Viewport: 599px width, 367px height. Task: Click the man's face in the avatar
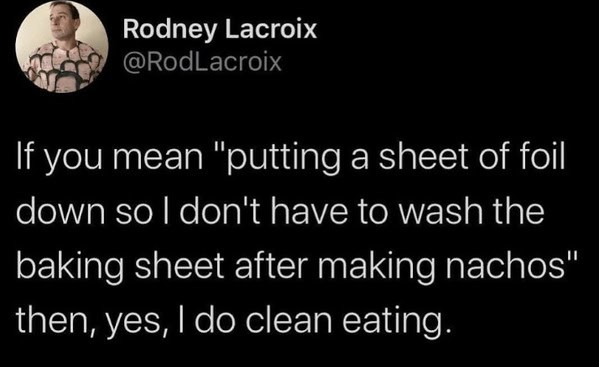point(62,22)
